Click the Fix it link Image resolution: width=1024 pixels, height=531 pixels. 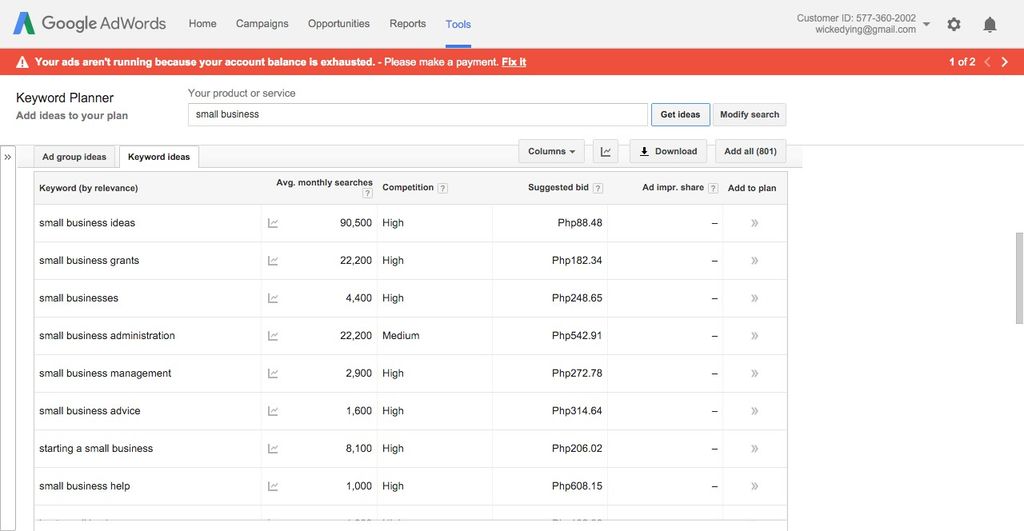click(x=513, y=62)
